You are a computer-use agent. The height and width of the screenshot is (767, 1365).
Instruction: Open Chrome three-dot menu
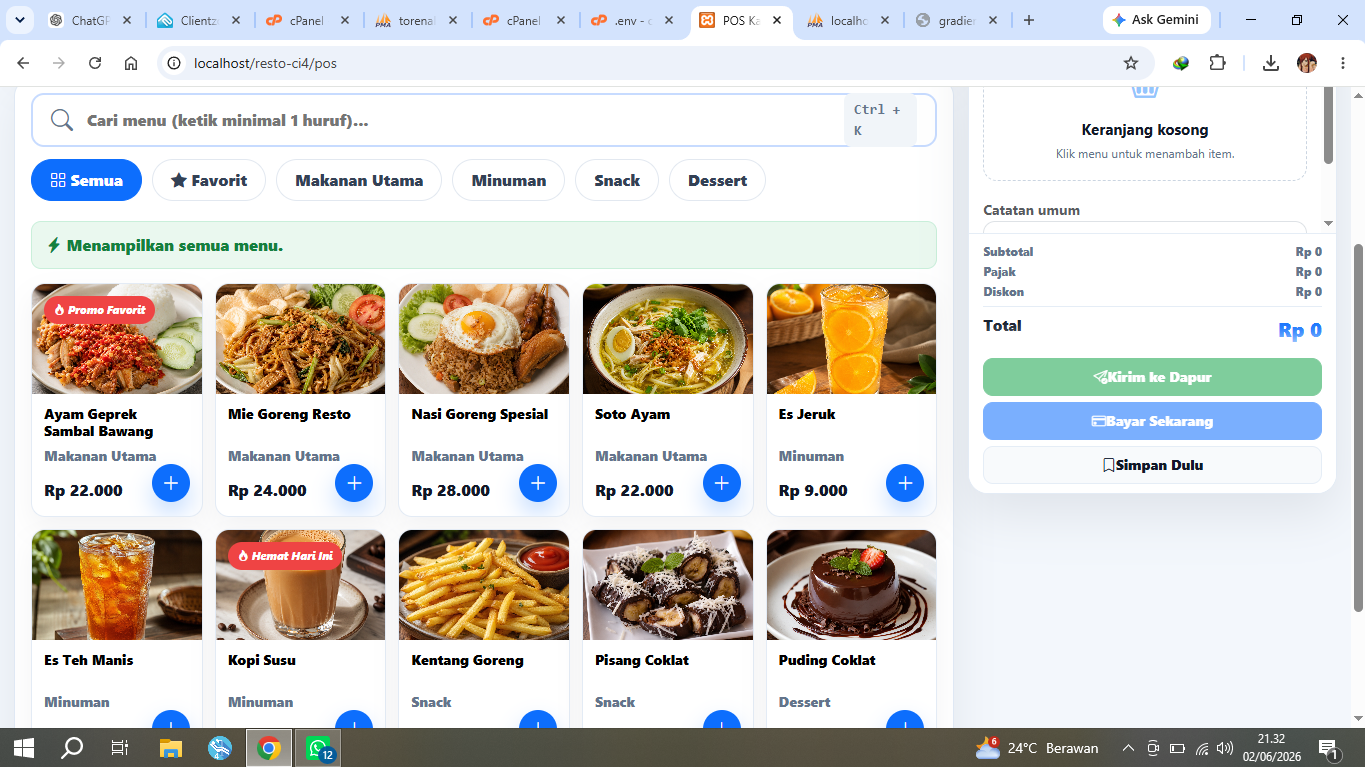1341,63
